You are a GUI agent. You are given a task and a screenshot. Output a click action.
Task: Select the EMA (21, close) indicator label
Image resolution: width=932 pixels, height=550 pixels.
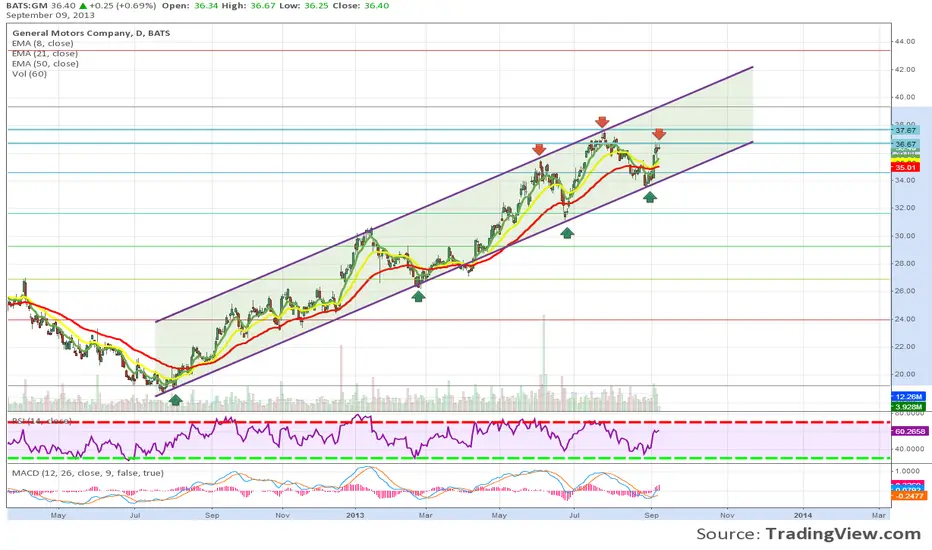point(45,53)
